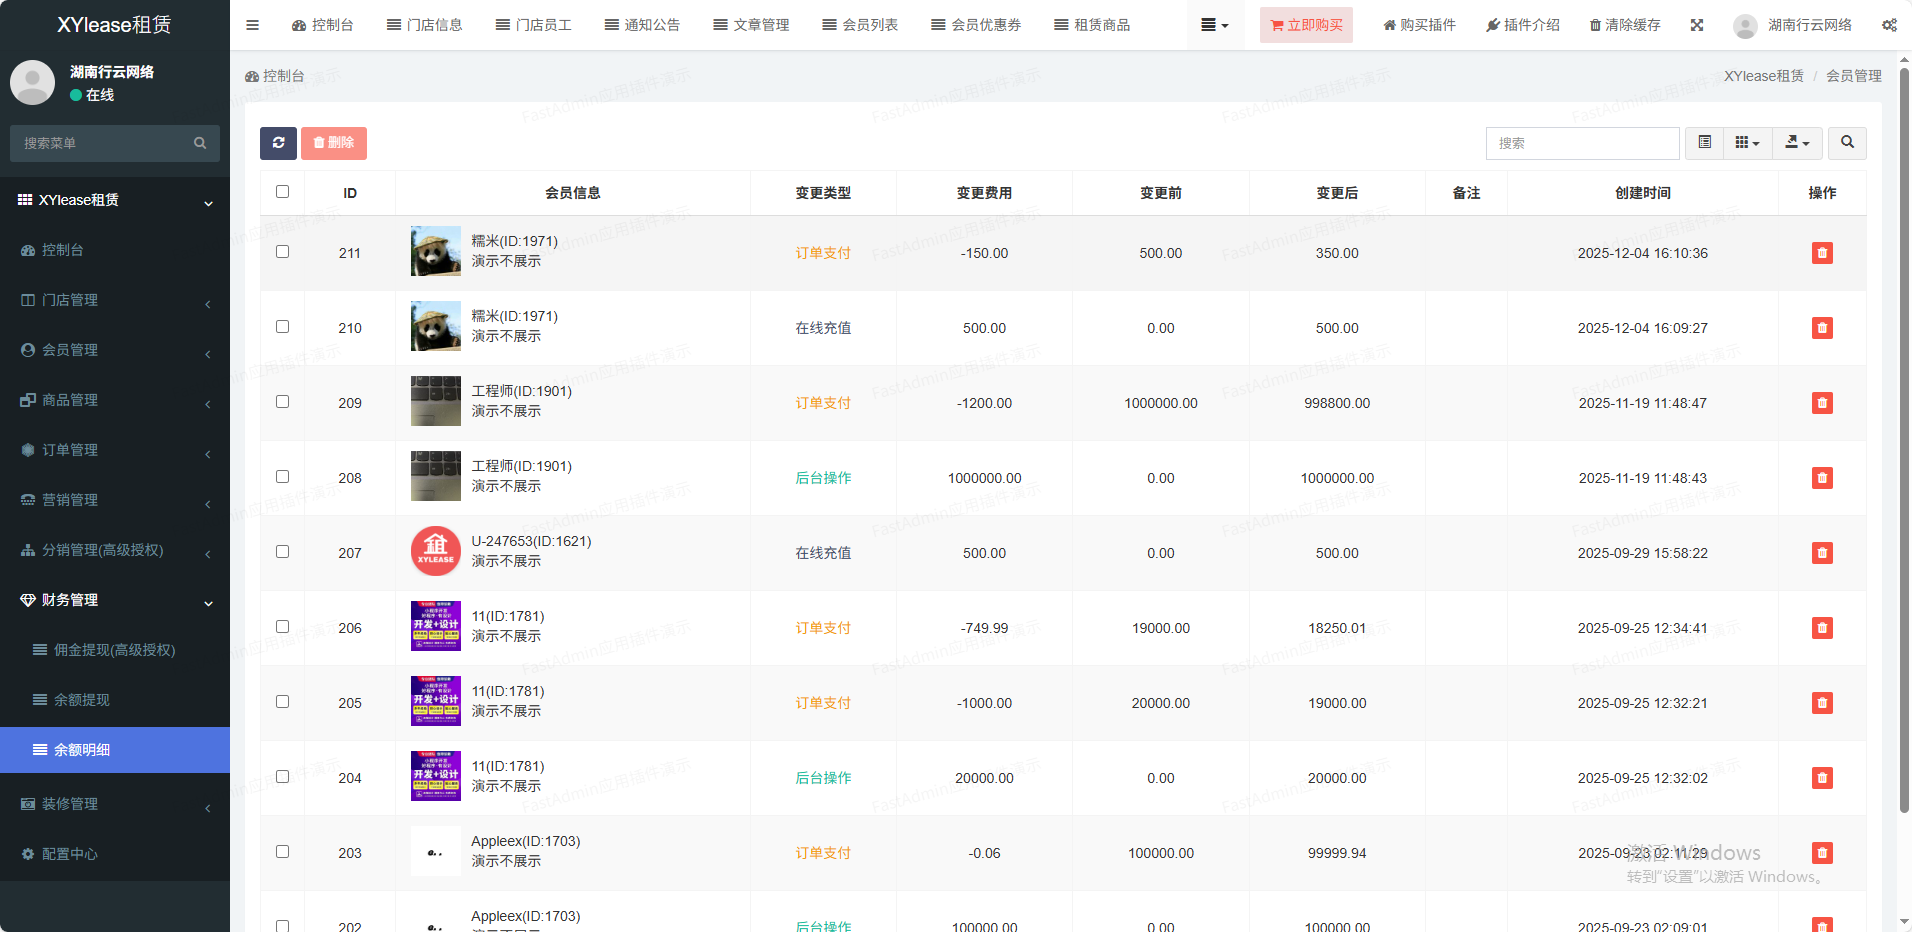The width and height of the screenshot is (1912, 932).
Task: Open the advanced search magnifier button
Action: 1846,143
